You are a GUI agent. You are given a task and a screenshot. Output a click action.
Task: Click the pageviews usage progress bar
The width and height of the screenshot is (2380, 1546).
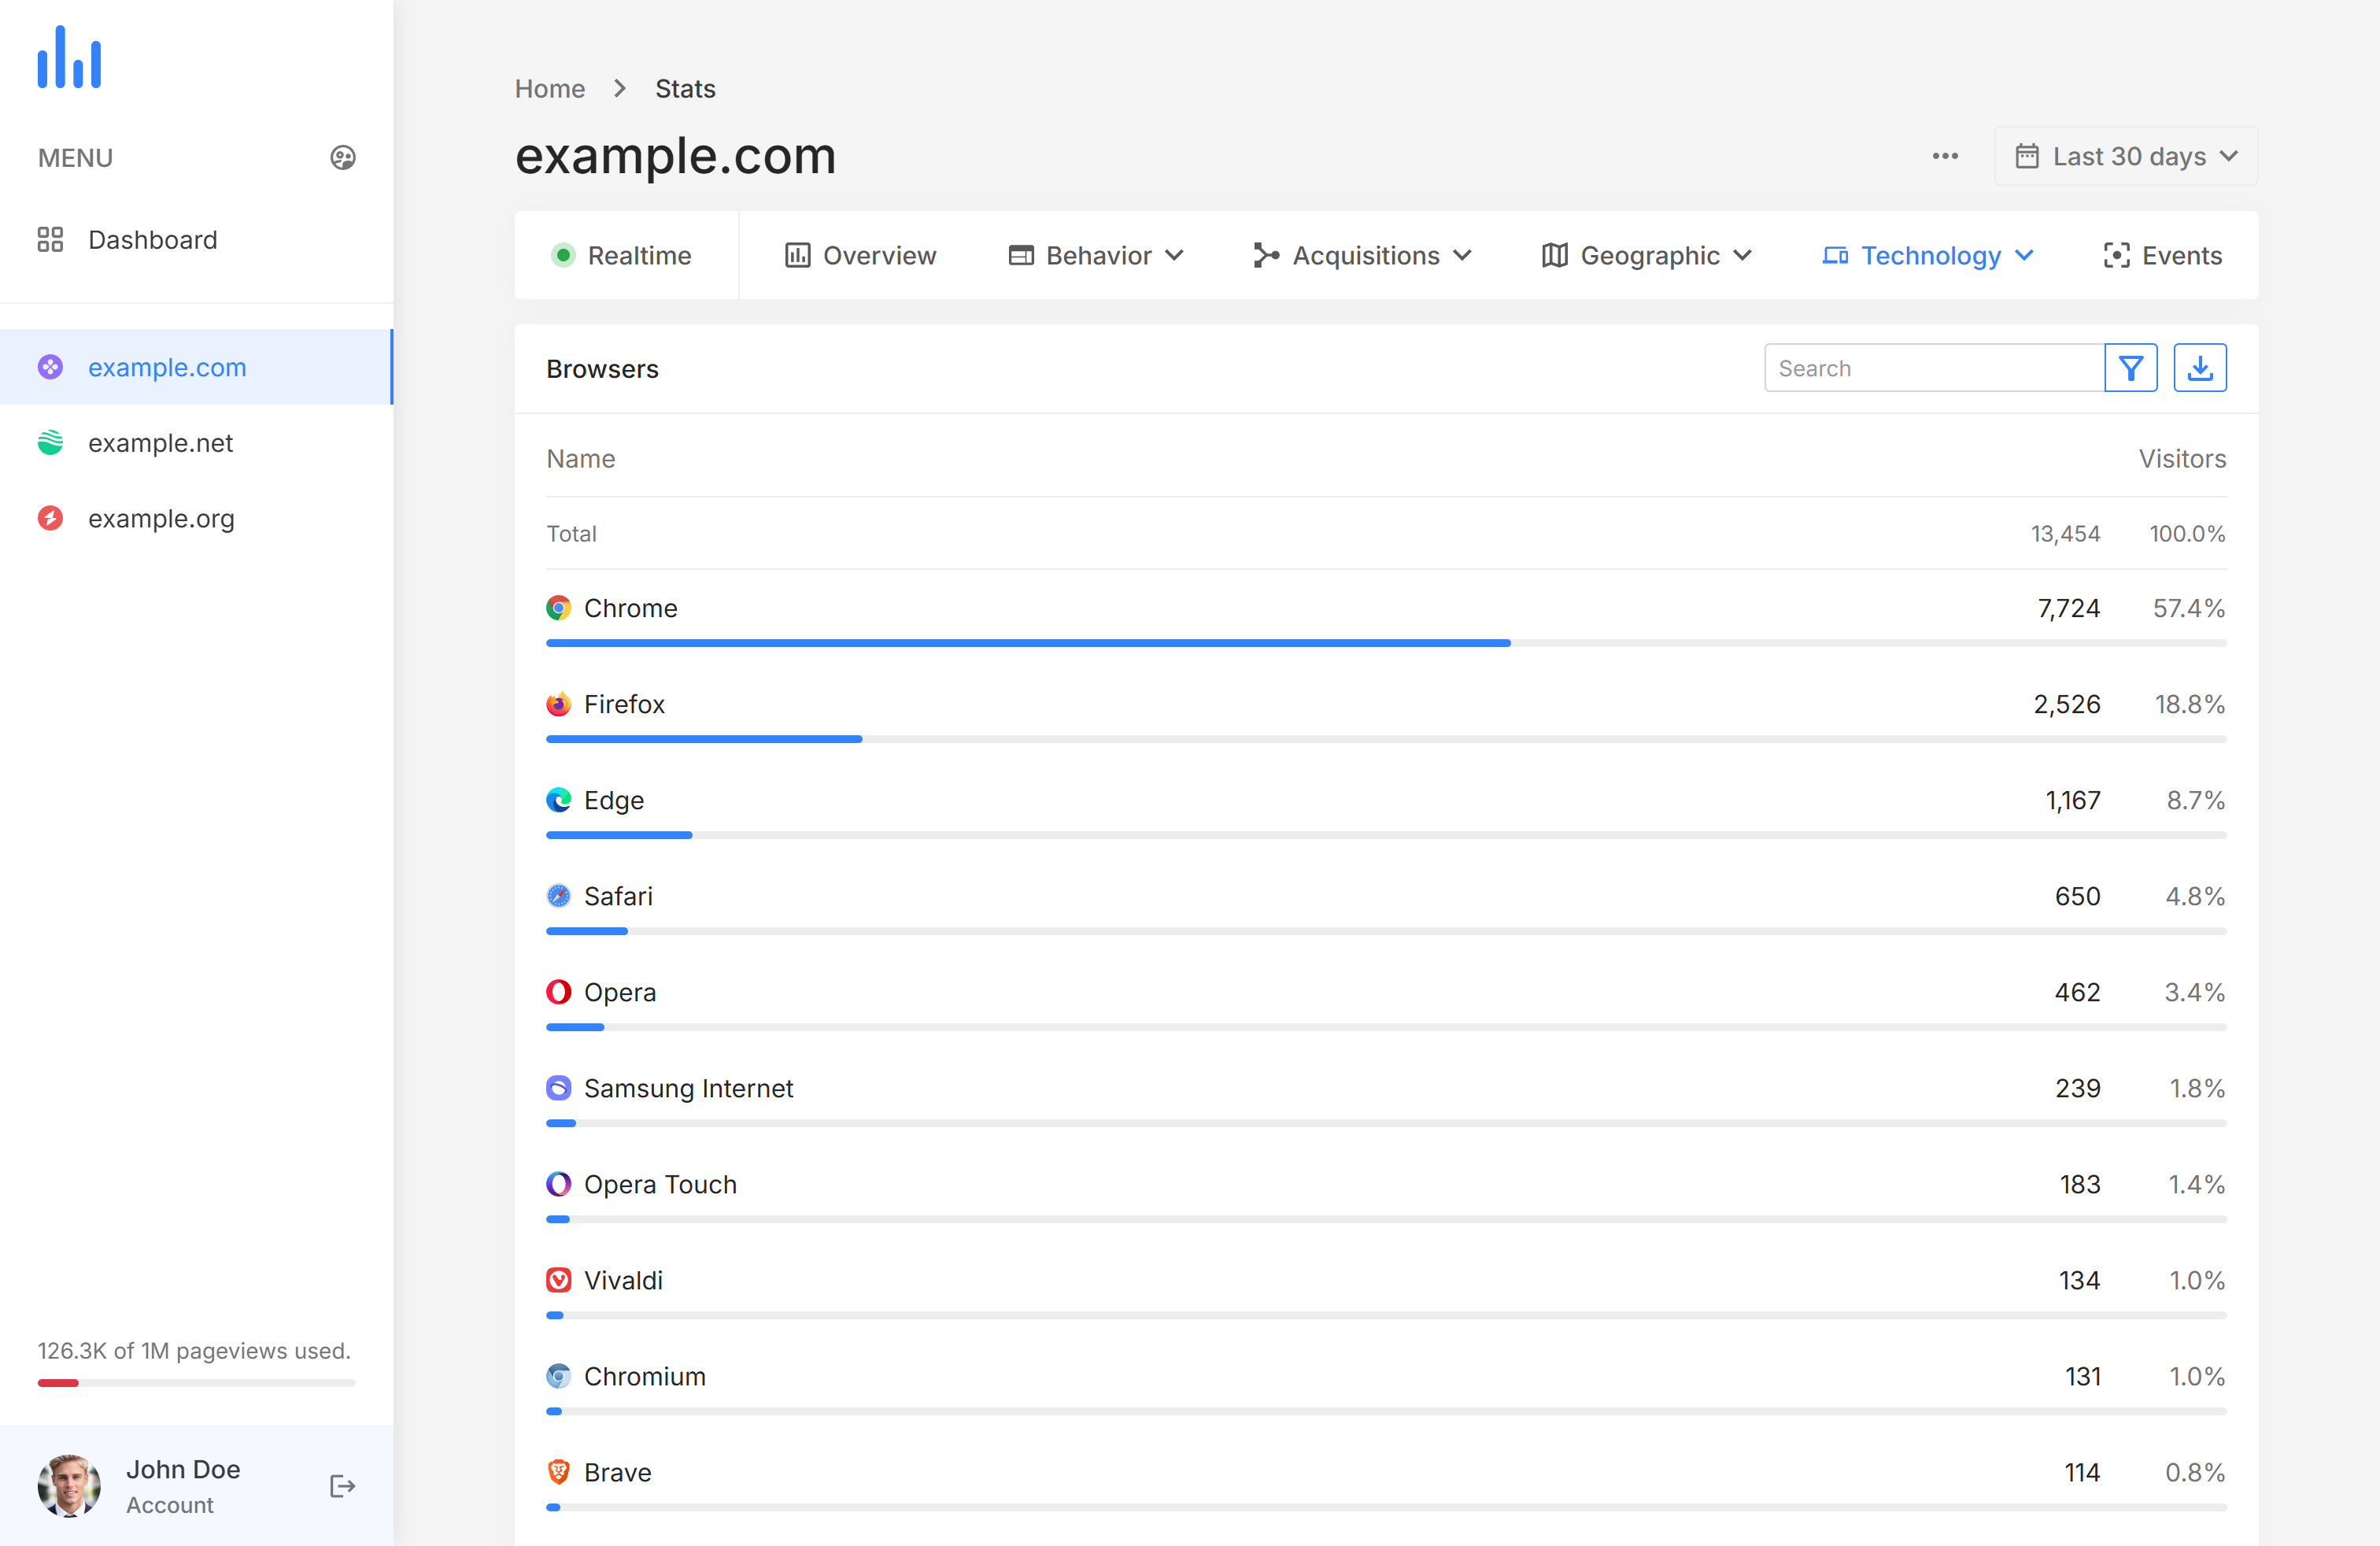[196, 1383]
